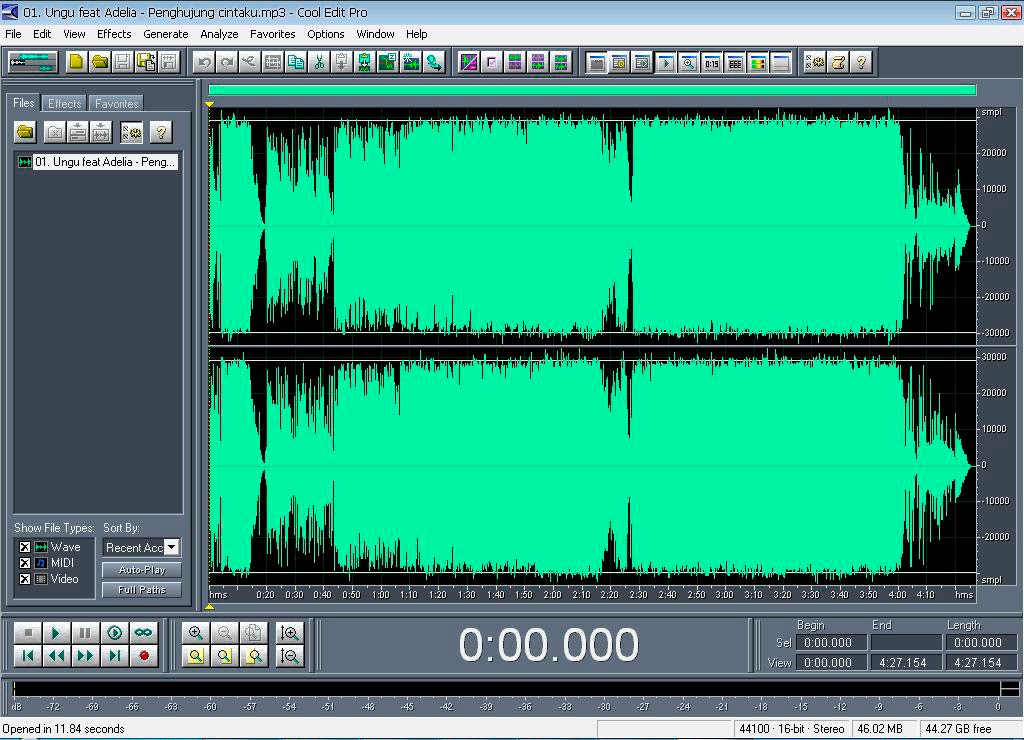Click the Save As disk-with-document toolbar icon
Image resolution: width=1024 pixels, height=740 pixels.
146,63
